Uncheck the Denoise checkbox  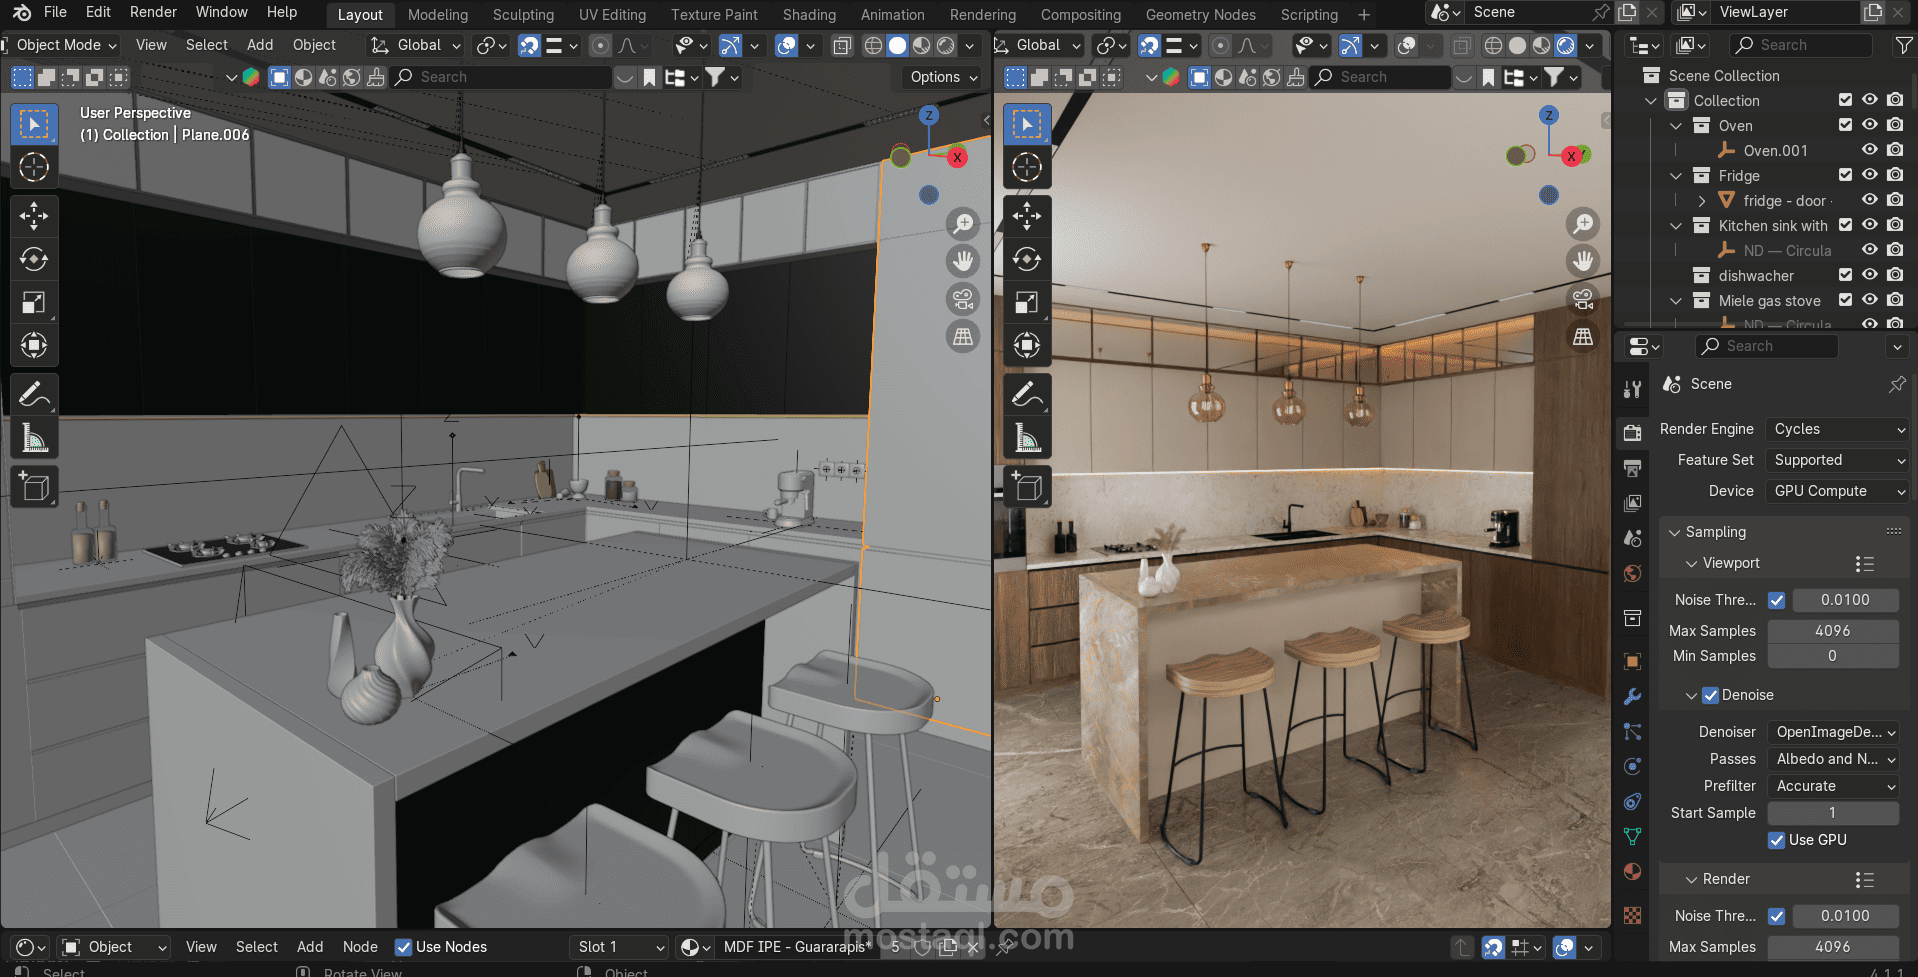[x=1710, y=695]
